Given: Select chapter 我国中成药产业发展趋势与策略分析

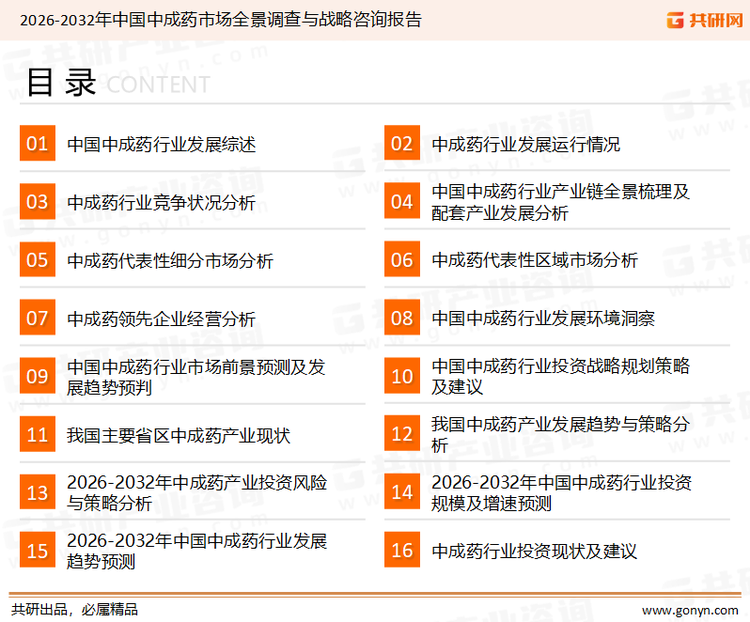Looking at the screenshot, I should coord(561,434).
